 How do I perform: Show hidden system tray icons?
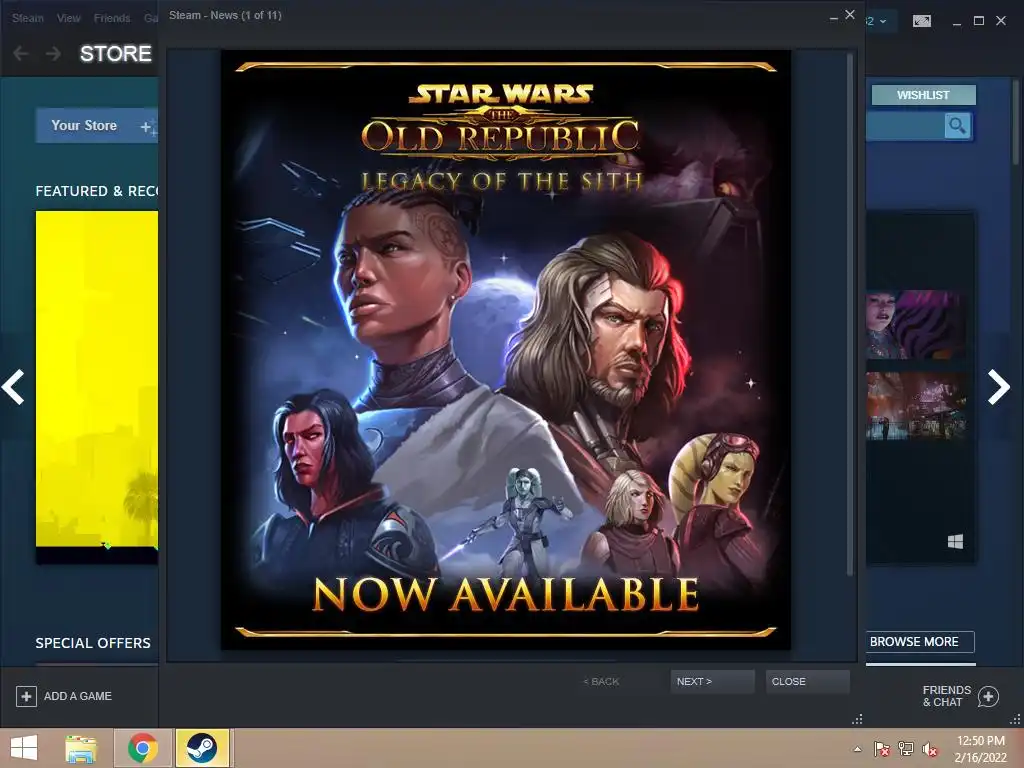pos(857,749)
